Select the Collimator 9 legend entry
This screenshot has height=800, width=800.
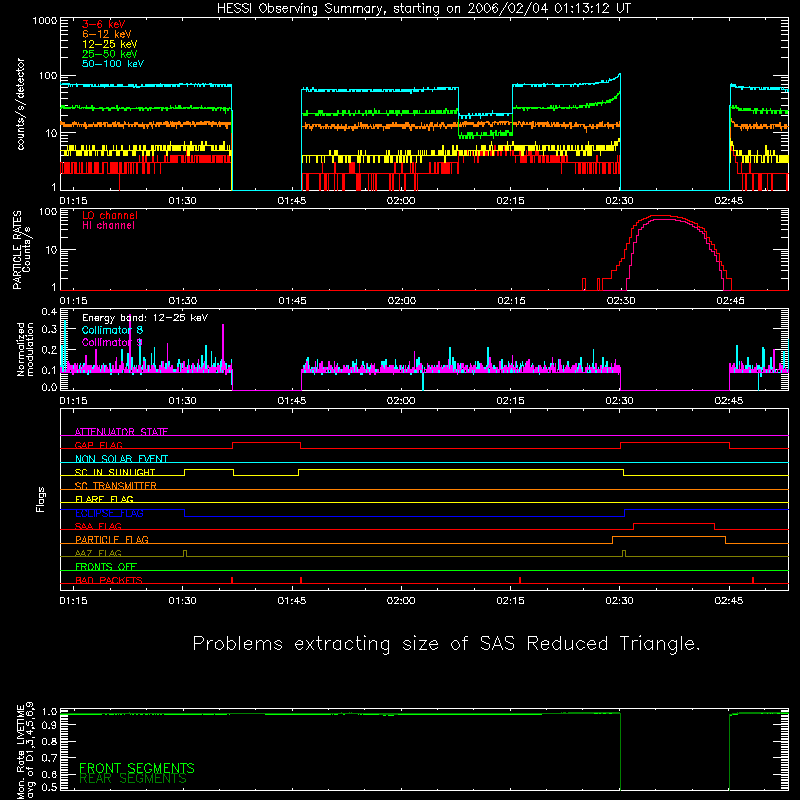coord(112,342)
